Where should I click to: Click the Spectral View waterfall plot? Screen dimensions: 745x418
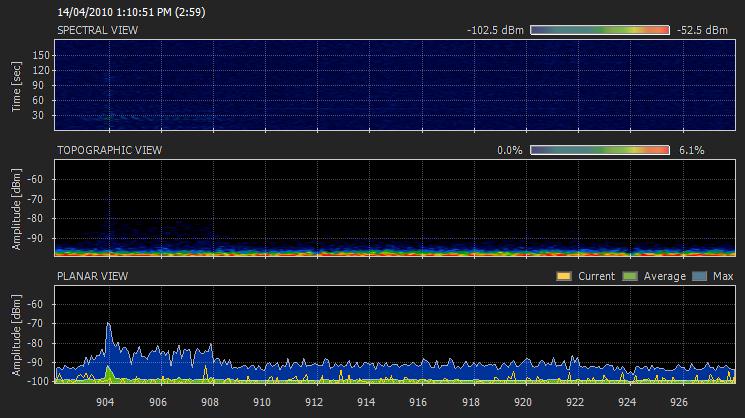395,85
